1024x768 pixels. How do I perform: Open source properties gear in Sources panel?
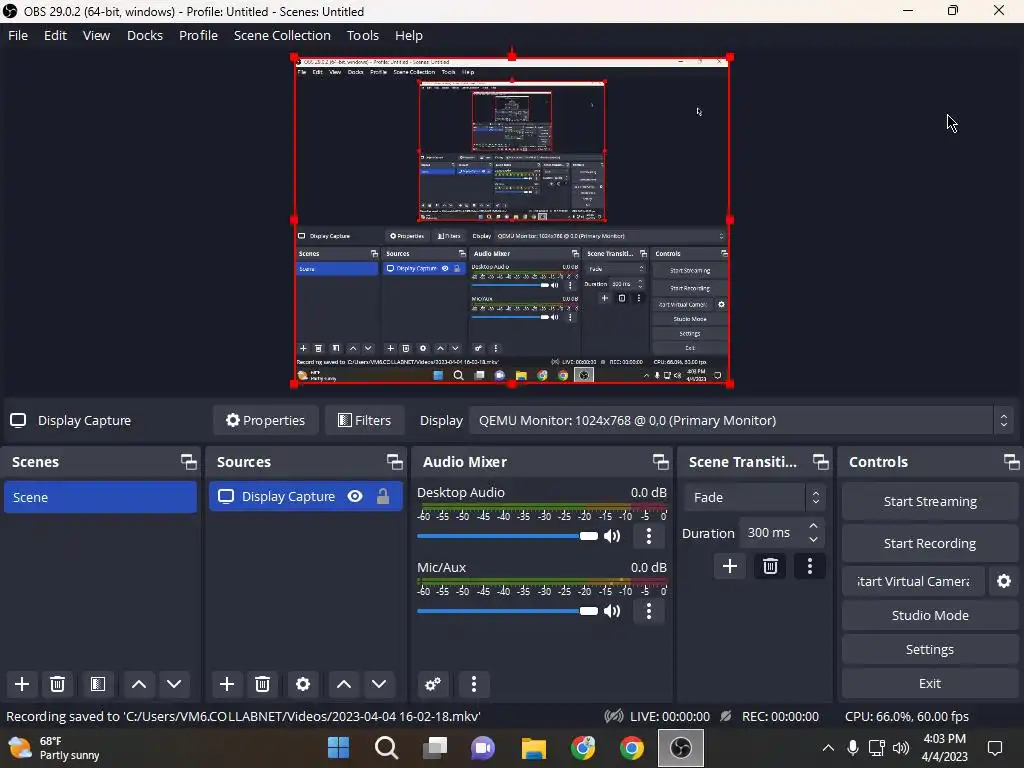[x=303, y=684]
